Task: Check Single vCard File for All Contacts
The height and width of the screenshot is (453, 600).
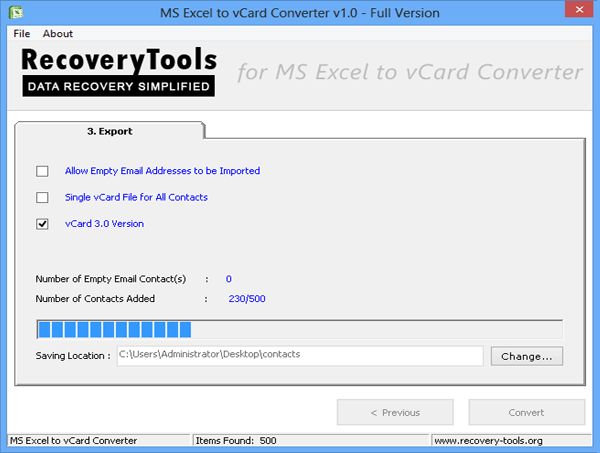Action: click(x=42, y=197)
